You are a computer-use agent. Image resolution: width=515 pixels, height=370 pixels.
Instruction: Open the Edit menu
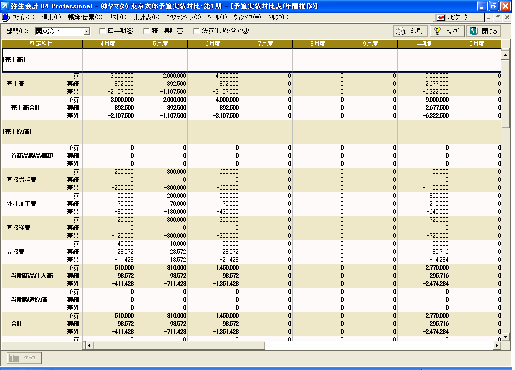(x=51, y=17)
